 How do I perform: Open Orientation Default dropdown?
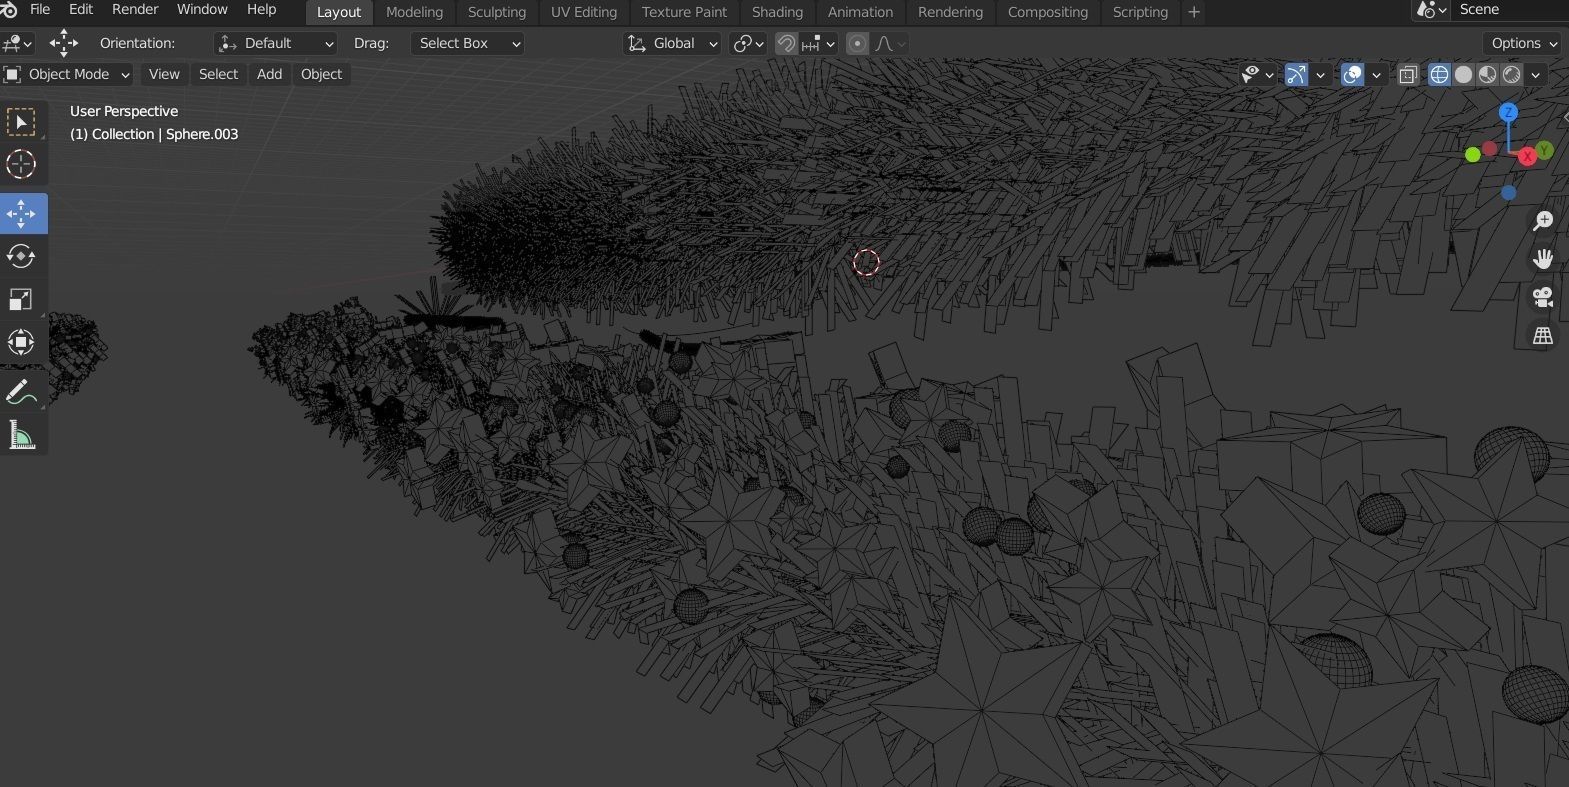(276, 43)
